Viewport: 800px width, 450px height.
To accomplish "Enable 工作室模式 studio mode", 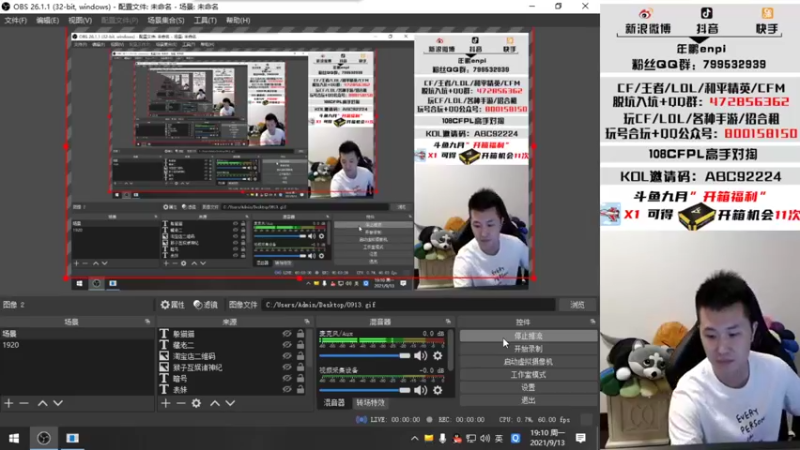I will 528,374.
